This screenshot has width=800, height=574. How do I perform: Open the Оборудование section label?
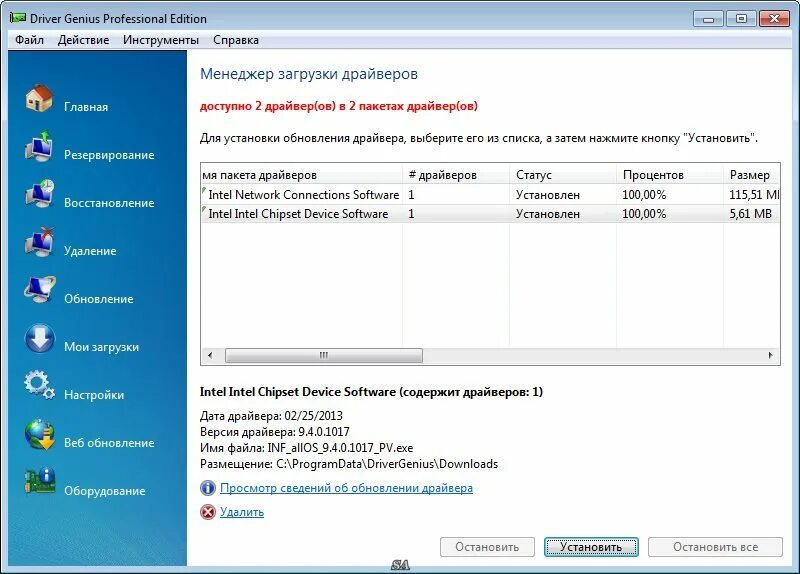tap(105, 491)
